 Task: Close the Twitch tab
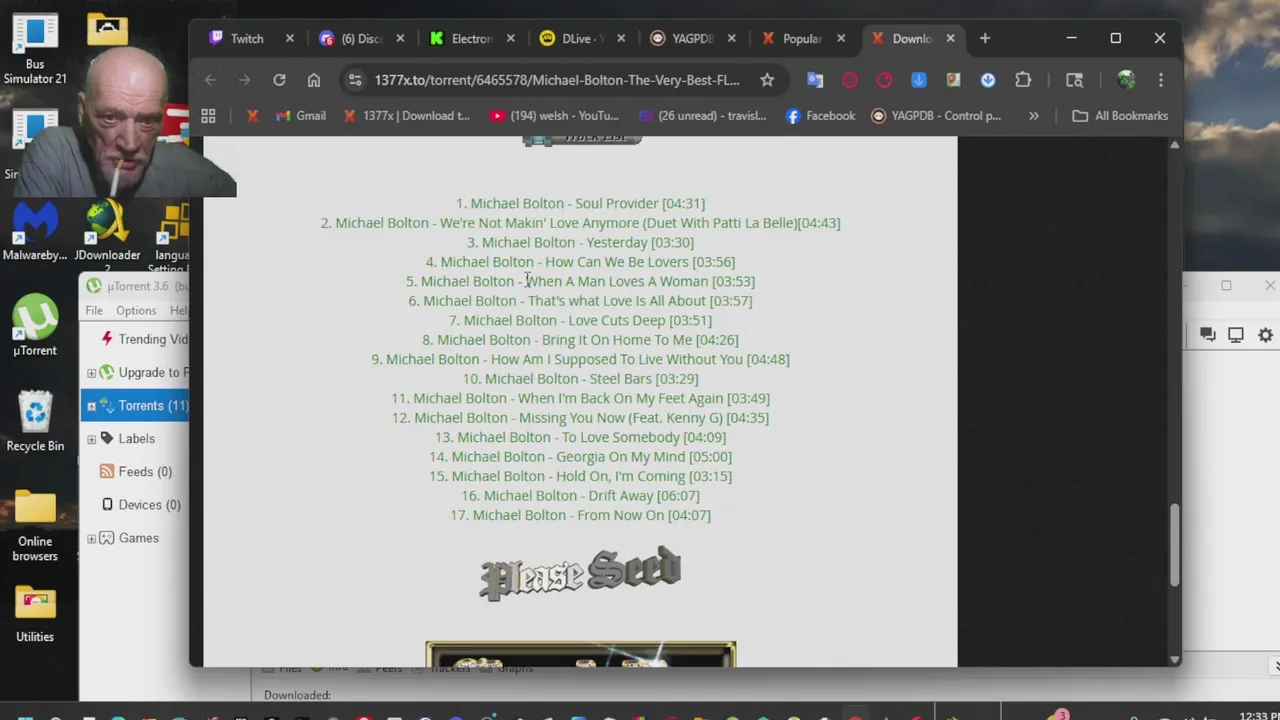(x=290, y=38)
